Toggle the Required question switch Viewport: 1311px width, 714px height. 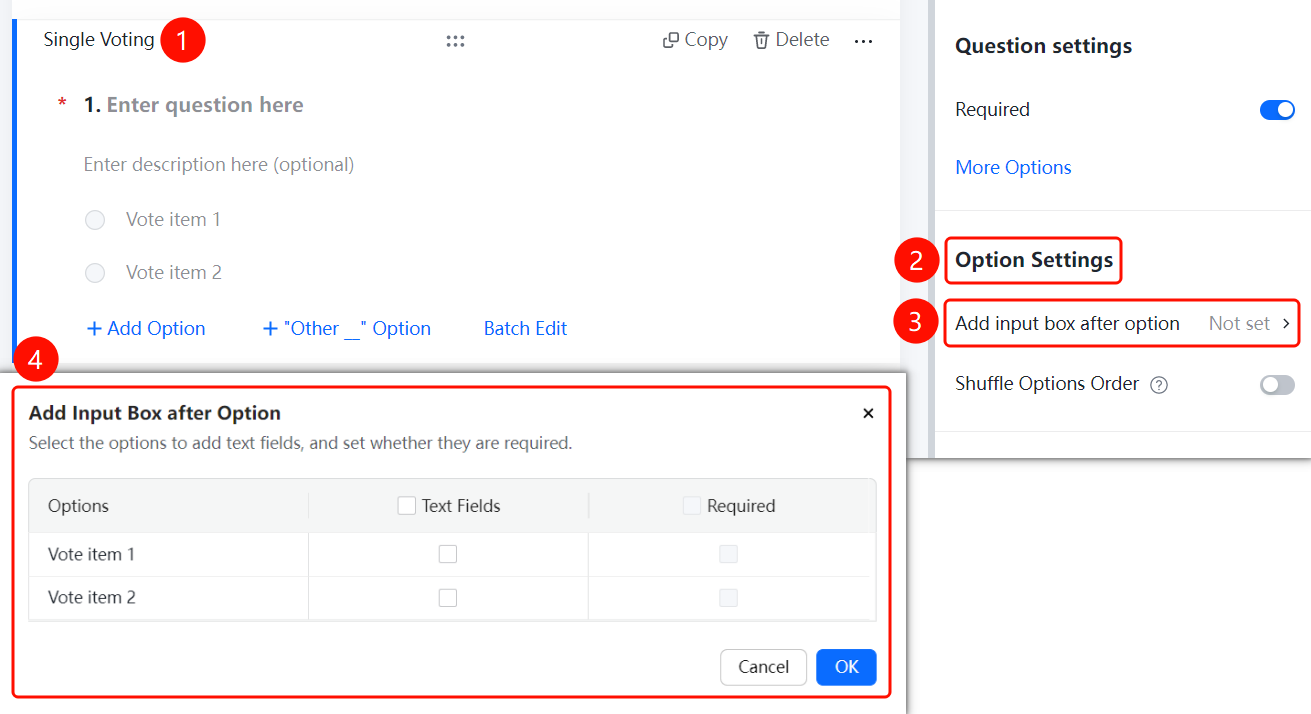point(1277,110)
